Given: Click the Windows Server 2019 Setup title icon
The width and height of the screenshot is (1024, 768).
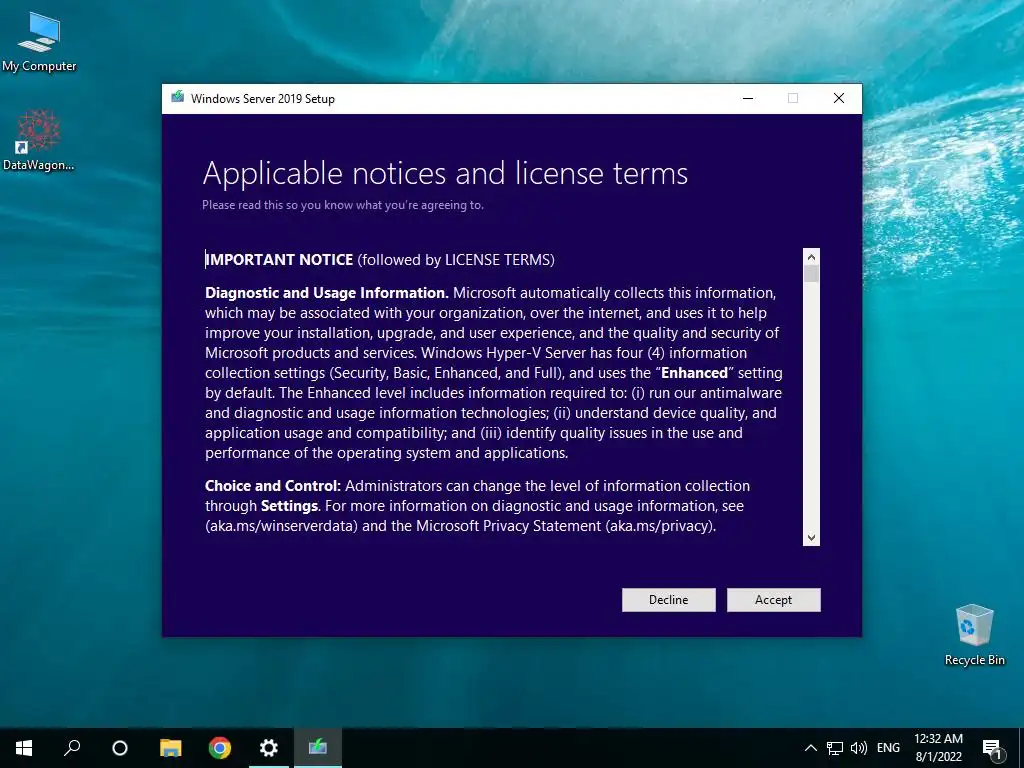Looking at the screenshot, I should point(178,98).
